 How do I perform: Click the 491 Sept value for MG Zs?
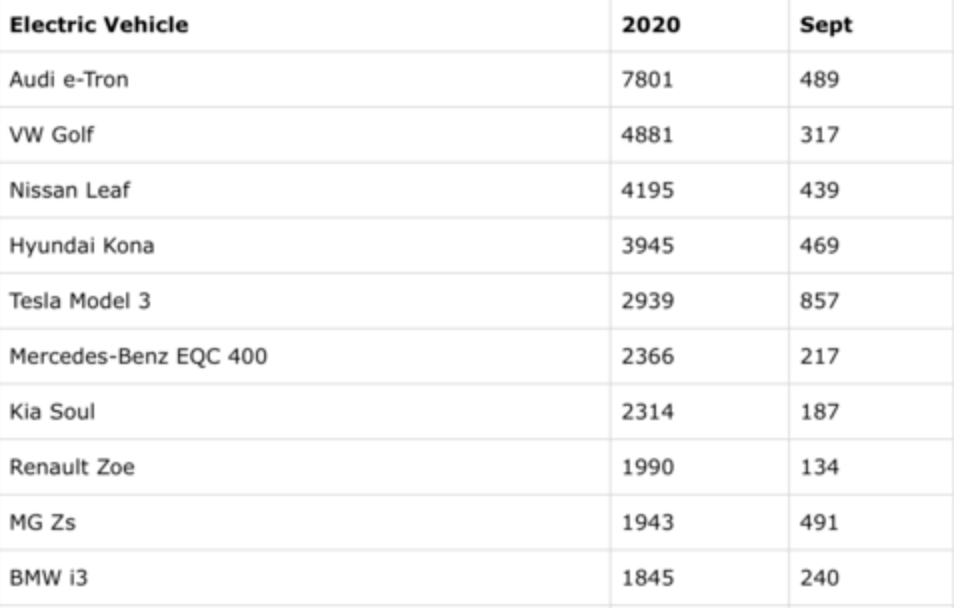(x=819, y=522)
